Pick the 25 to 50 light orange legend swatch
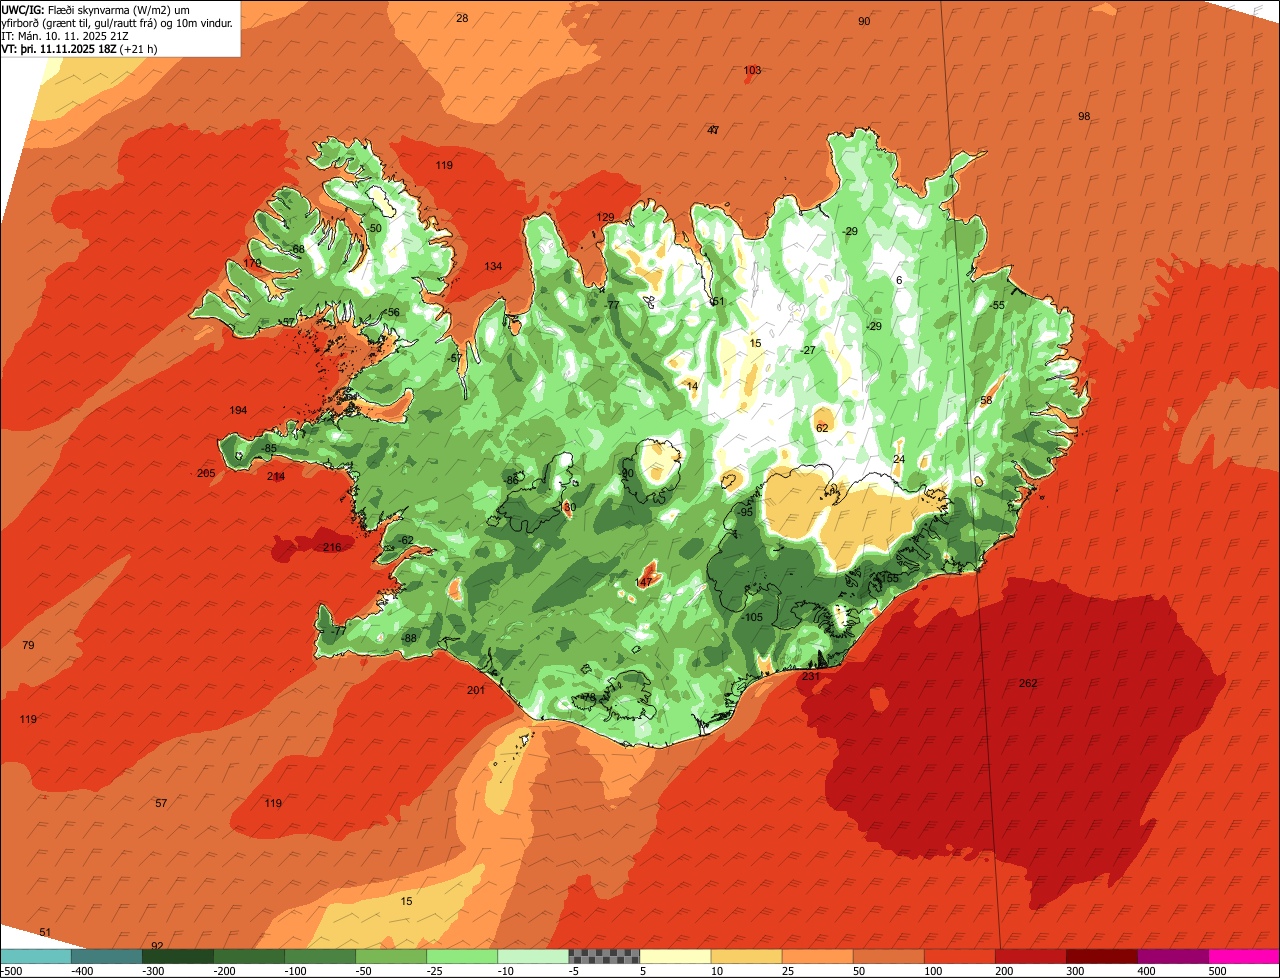 816,956
